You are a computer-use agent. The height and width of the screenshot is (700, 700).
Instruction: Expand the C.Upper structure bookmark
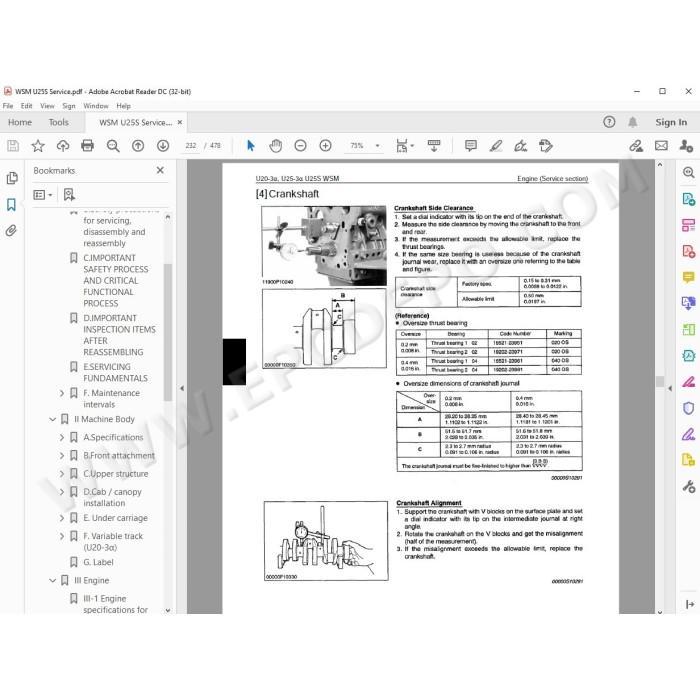coord(62,474)
